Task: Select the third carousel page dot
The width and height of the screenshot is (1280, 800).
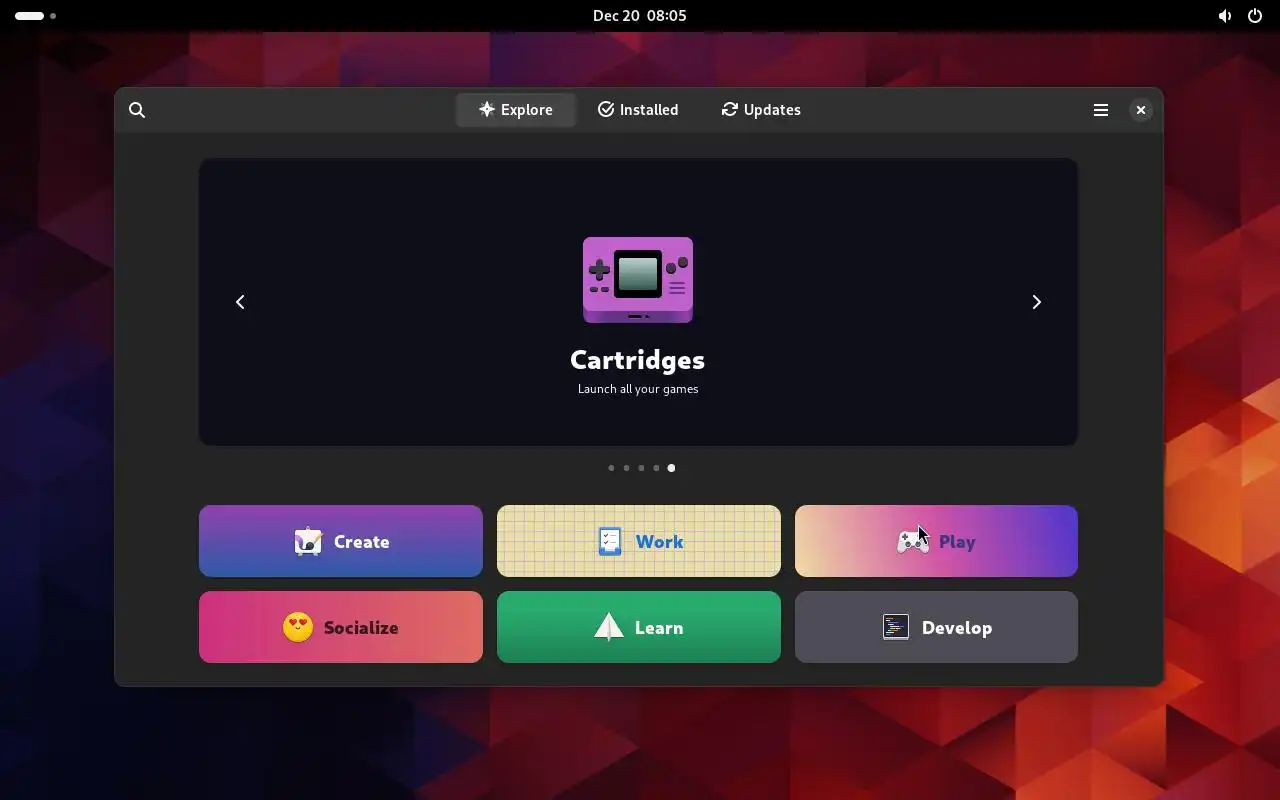Action: click(641, 468)
